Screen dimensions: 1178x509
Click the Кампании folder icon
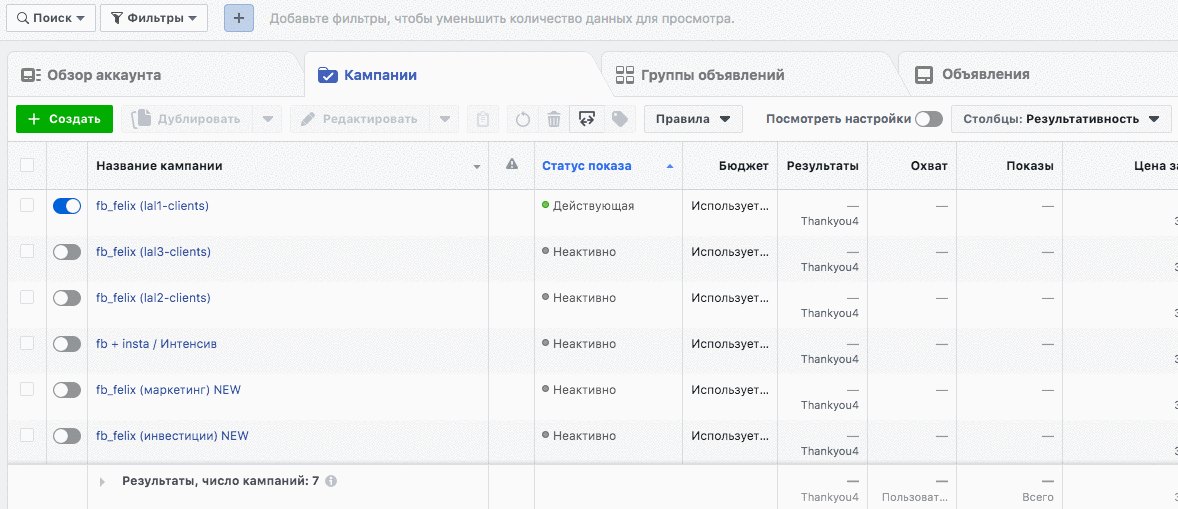point(328,74)
